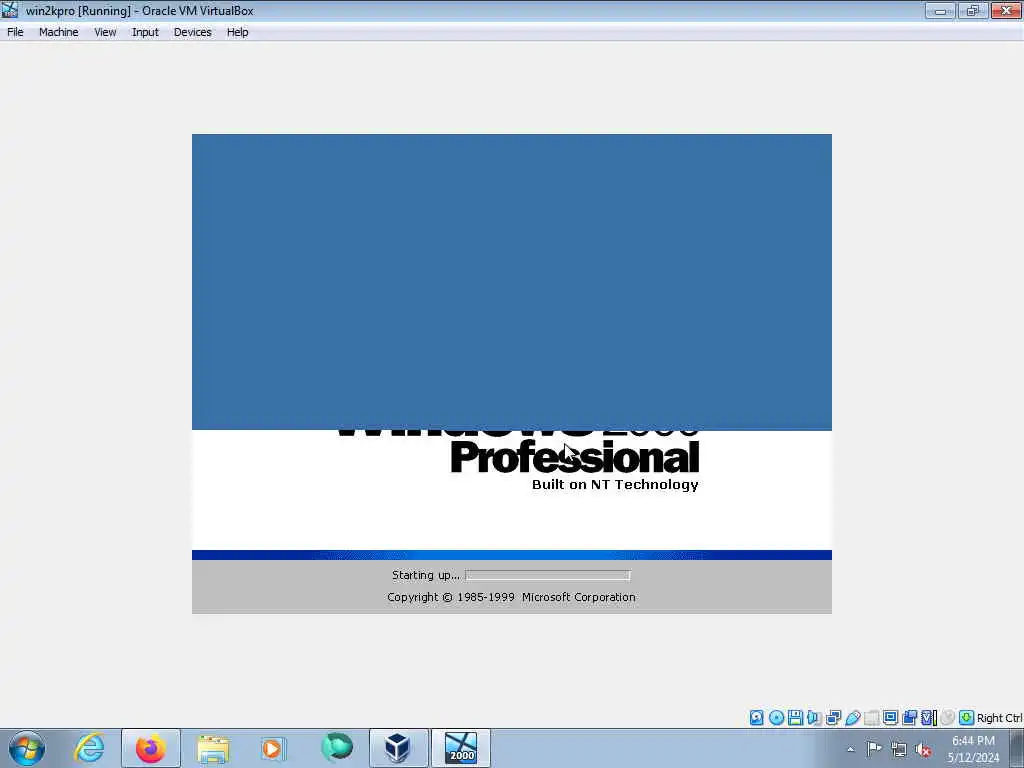The height and width of the screenshot is (768, 1024).
Task: Click the Right Ctrl host key label
Action: [1000, 718]
